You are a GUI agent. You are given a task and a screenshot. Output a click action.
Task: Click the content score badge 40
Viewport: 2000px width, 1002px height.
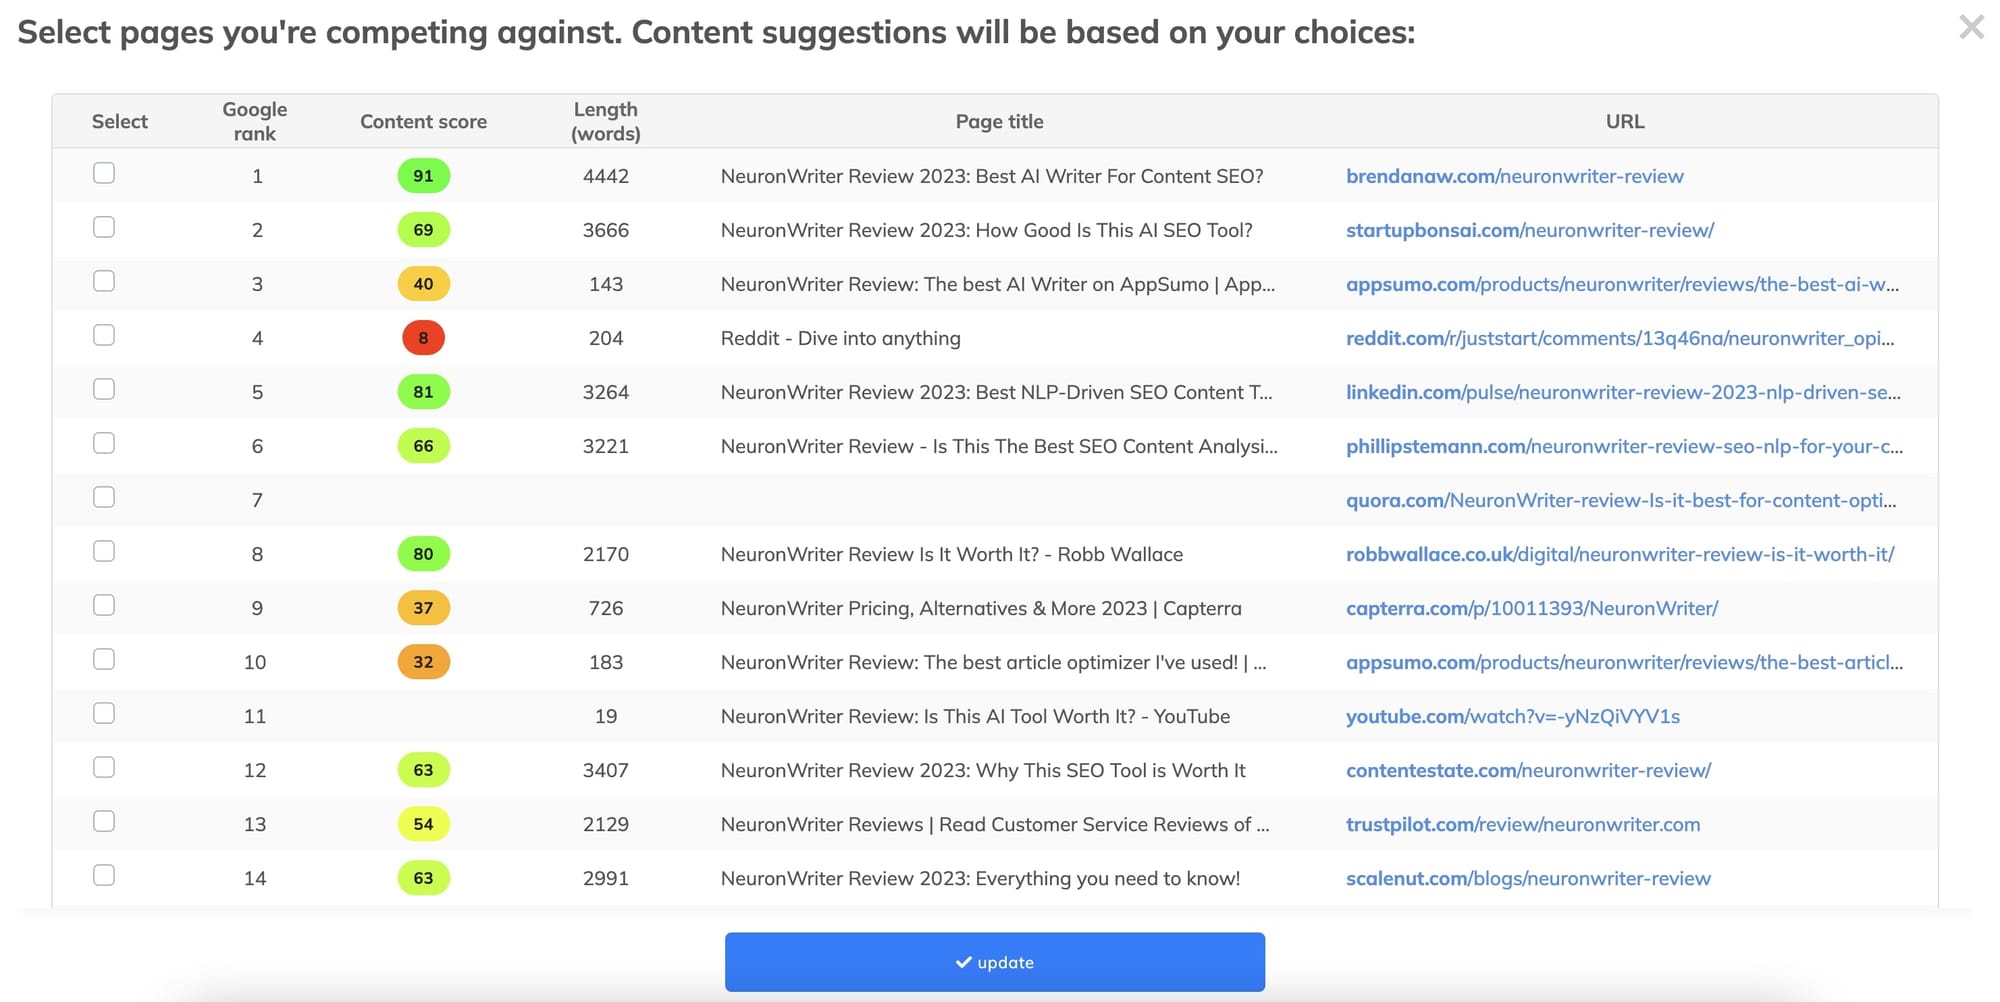click(424, 284)
